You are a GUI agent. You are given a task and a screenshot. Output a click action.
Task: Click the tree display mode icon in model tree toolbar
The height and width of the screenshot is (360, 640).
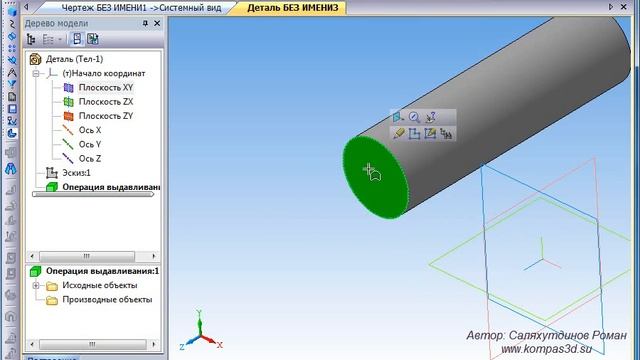31,39
